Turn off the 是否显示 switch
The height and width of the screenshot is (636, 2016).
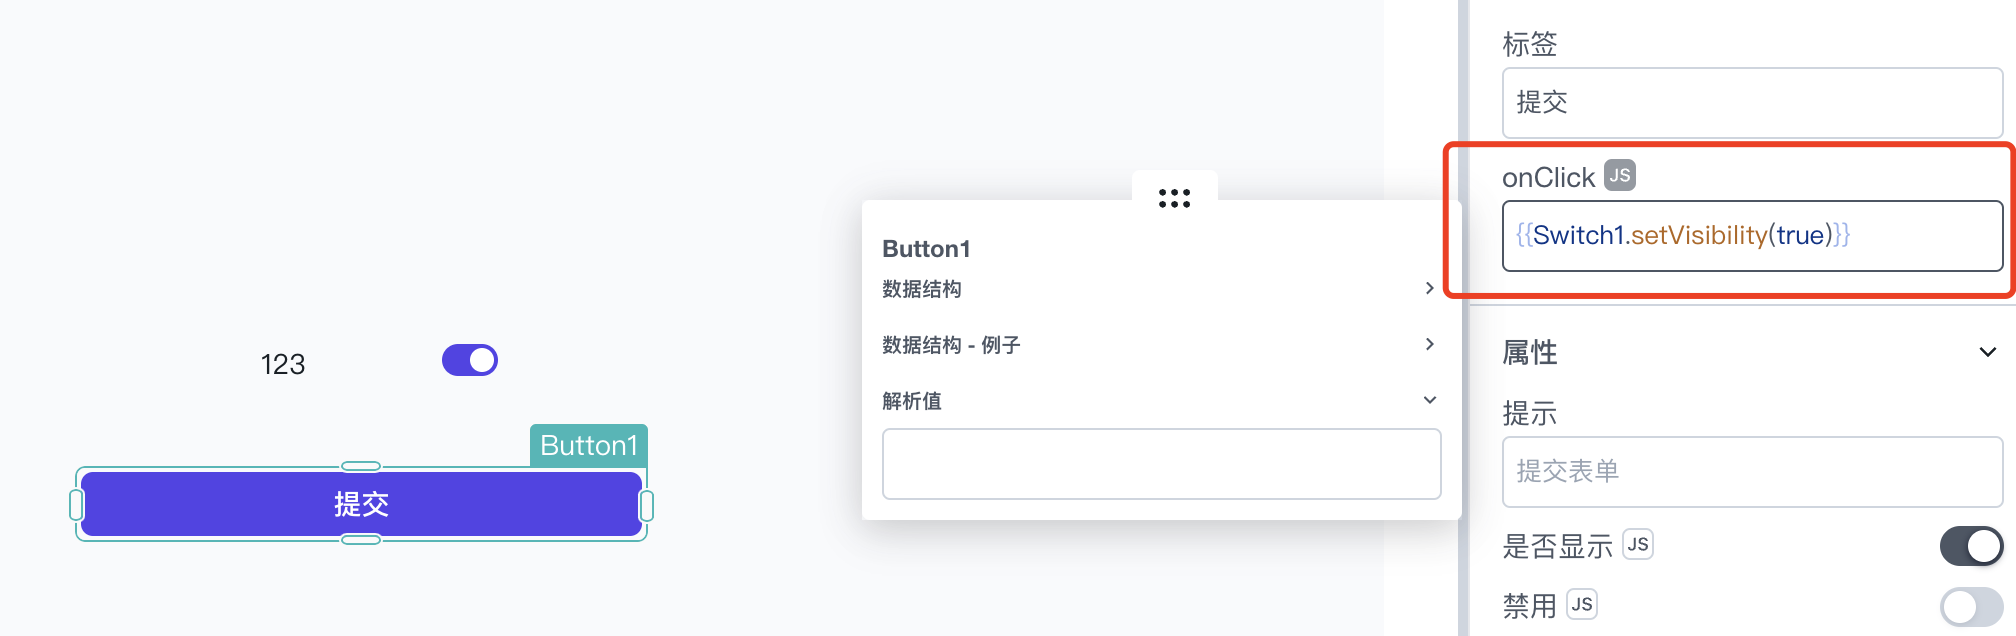(x=1971, y=546)
